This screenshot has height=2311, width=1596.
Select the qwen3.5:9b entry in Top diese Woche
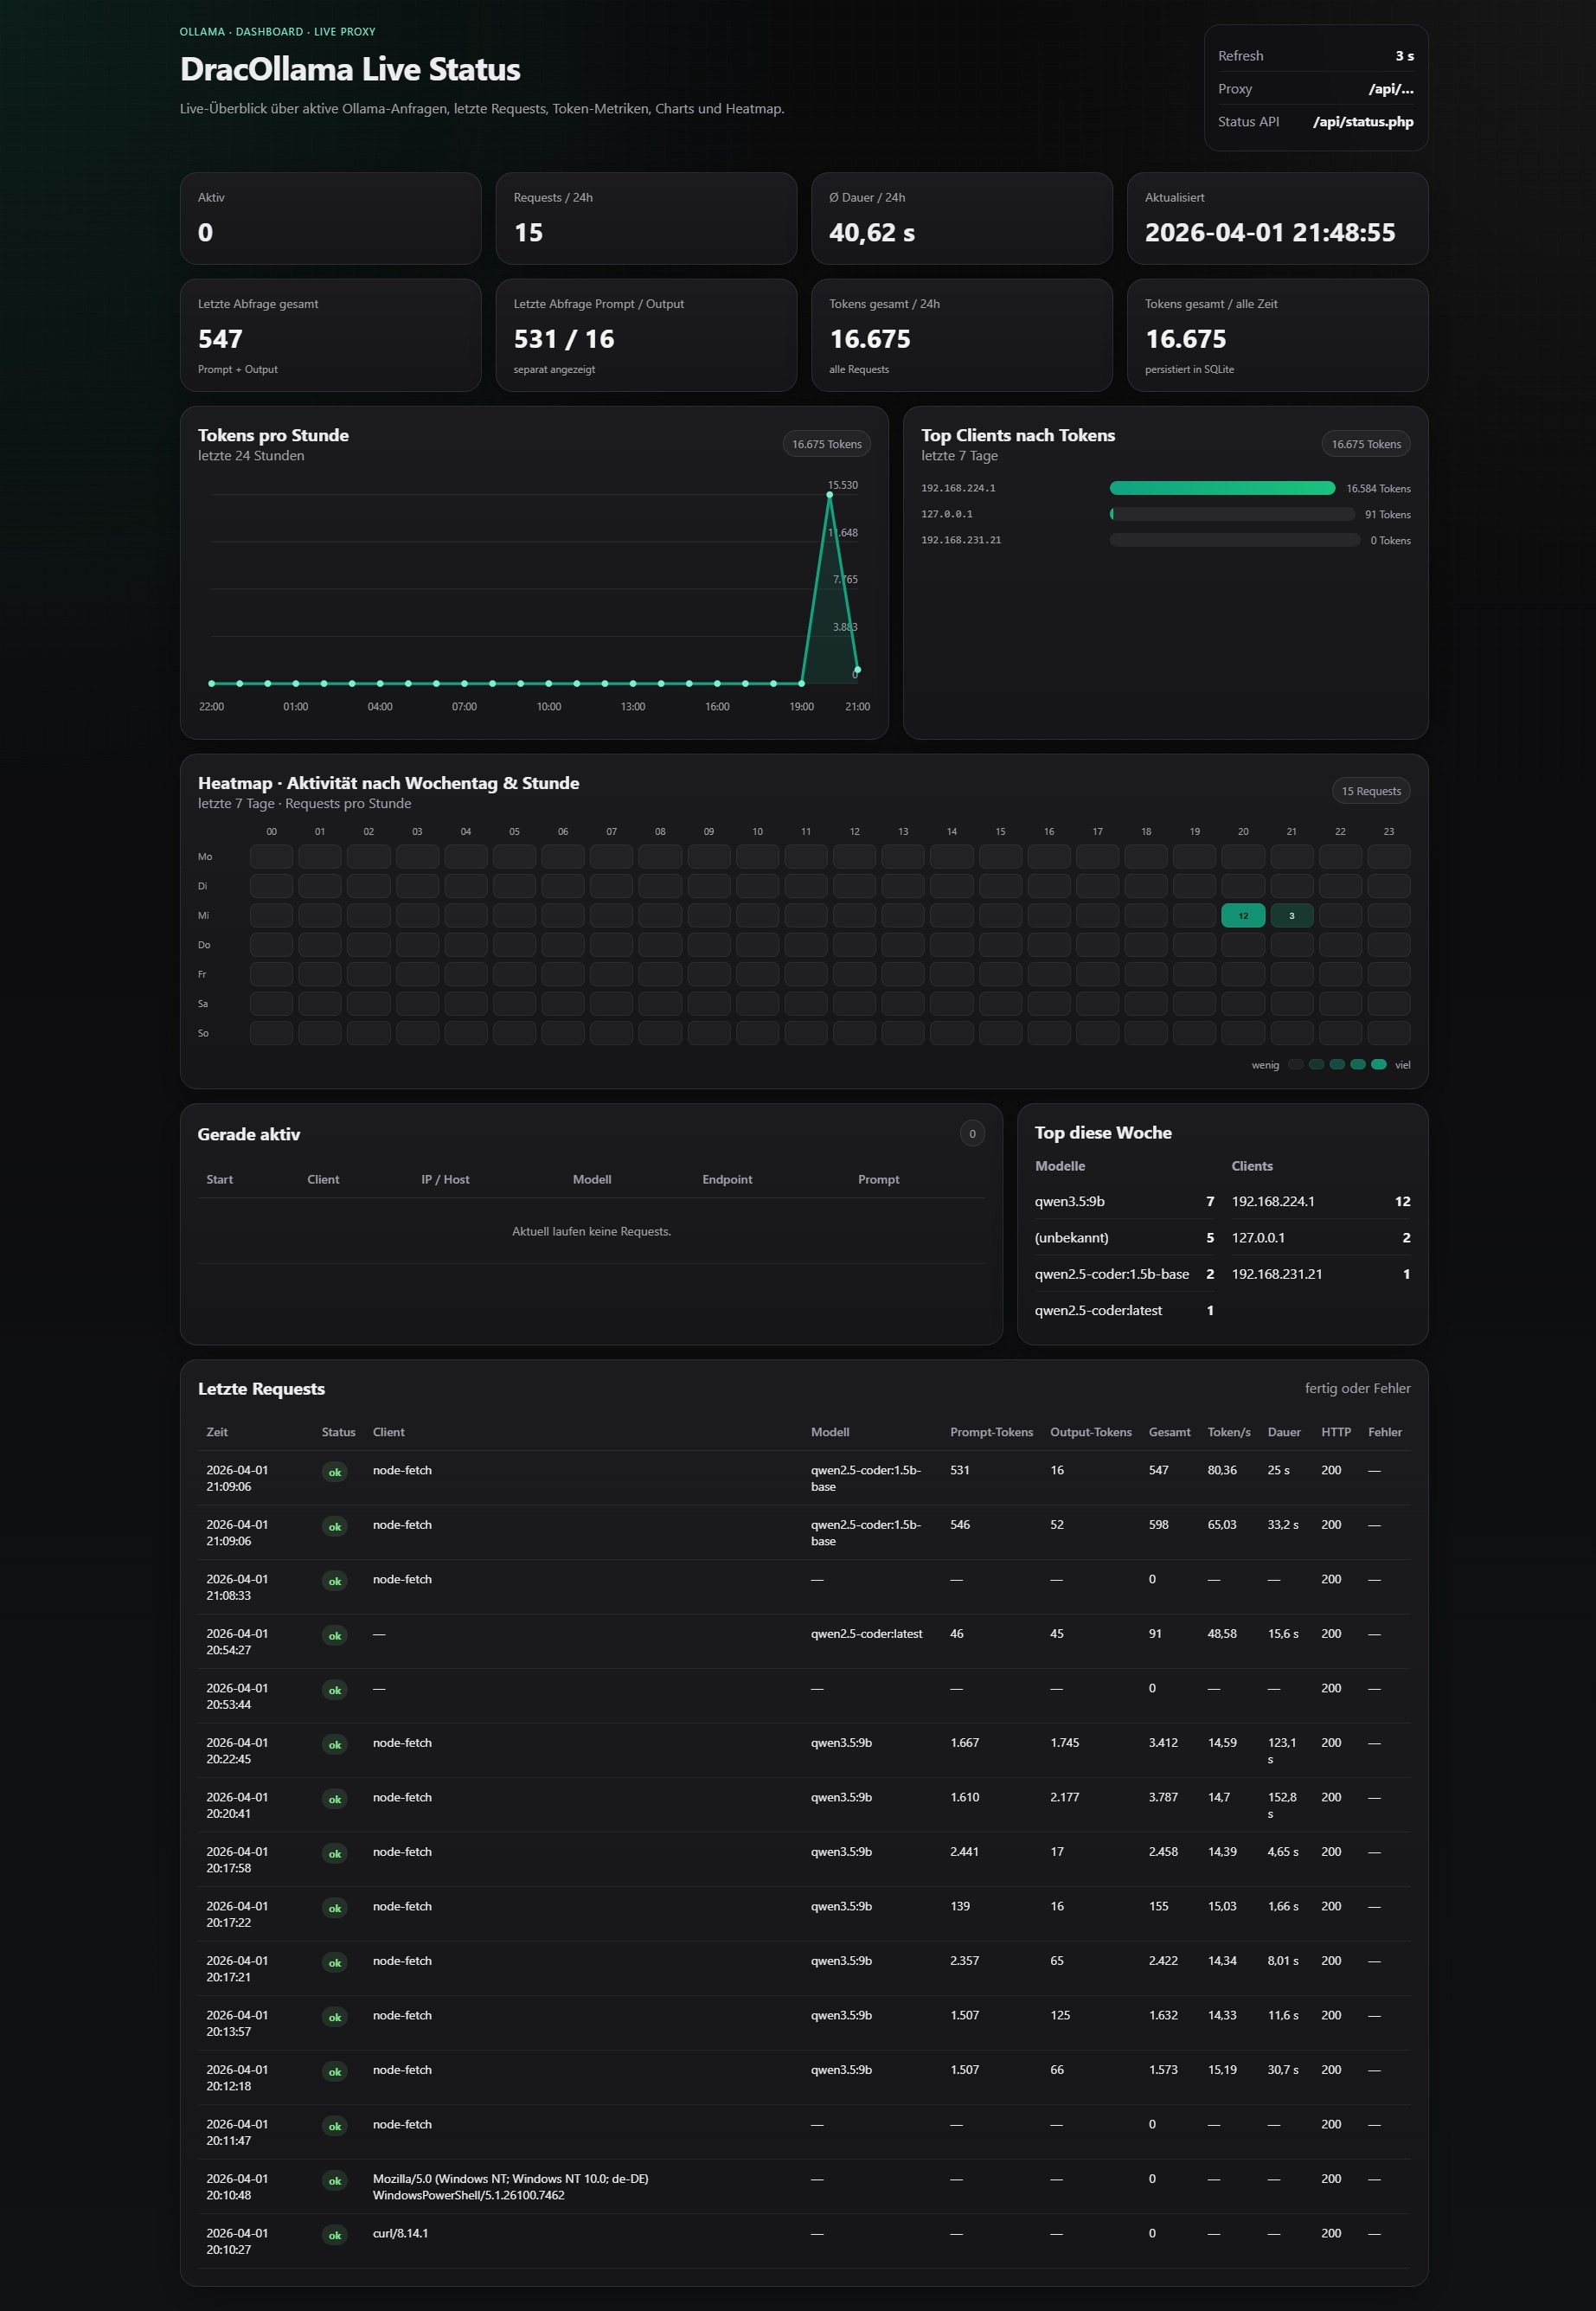tap(1069, 1201)
